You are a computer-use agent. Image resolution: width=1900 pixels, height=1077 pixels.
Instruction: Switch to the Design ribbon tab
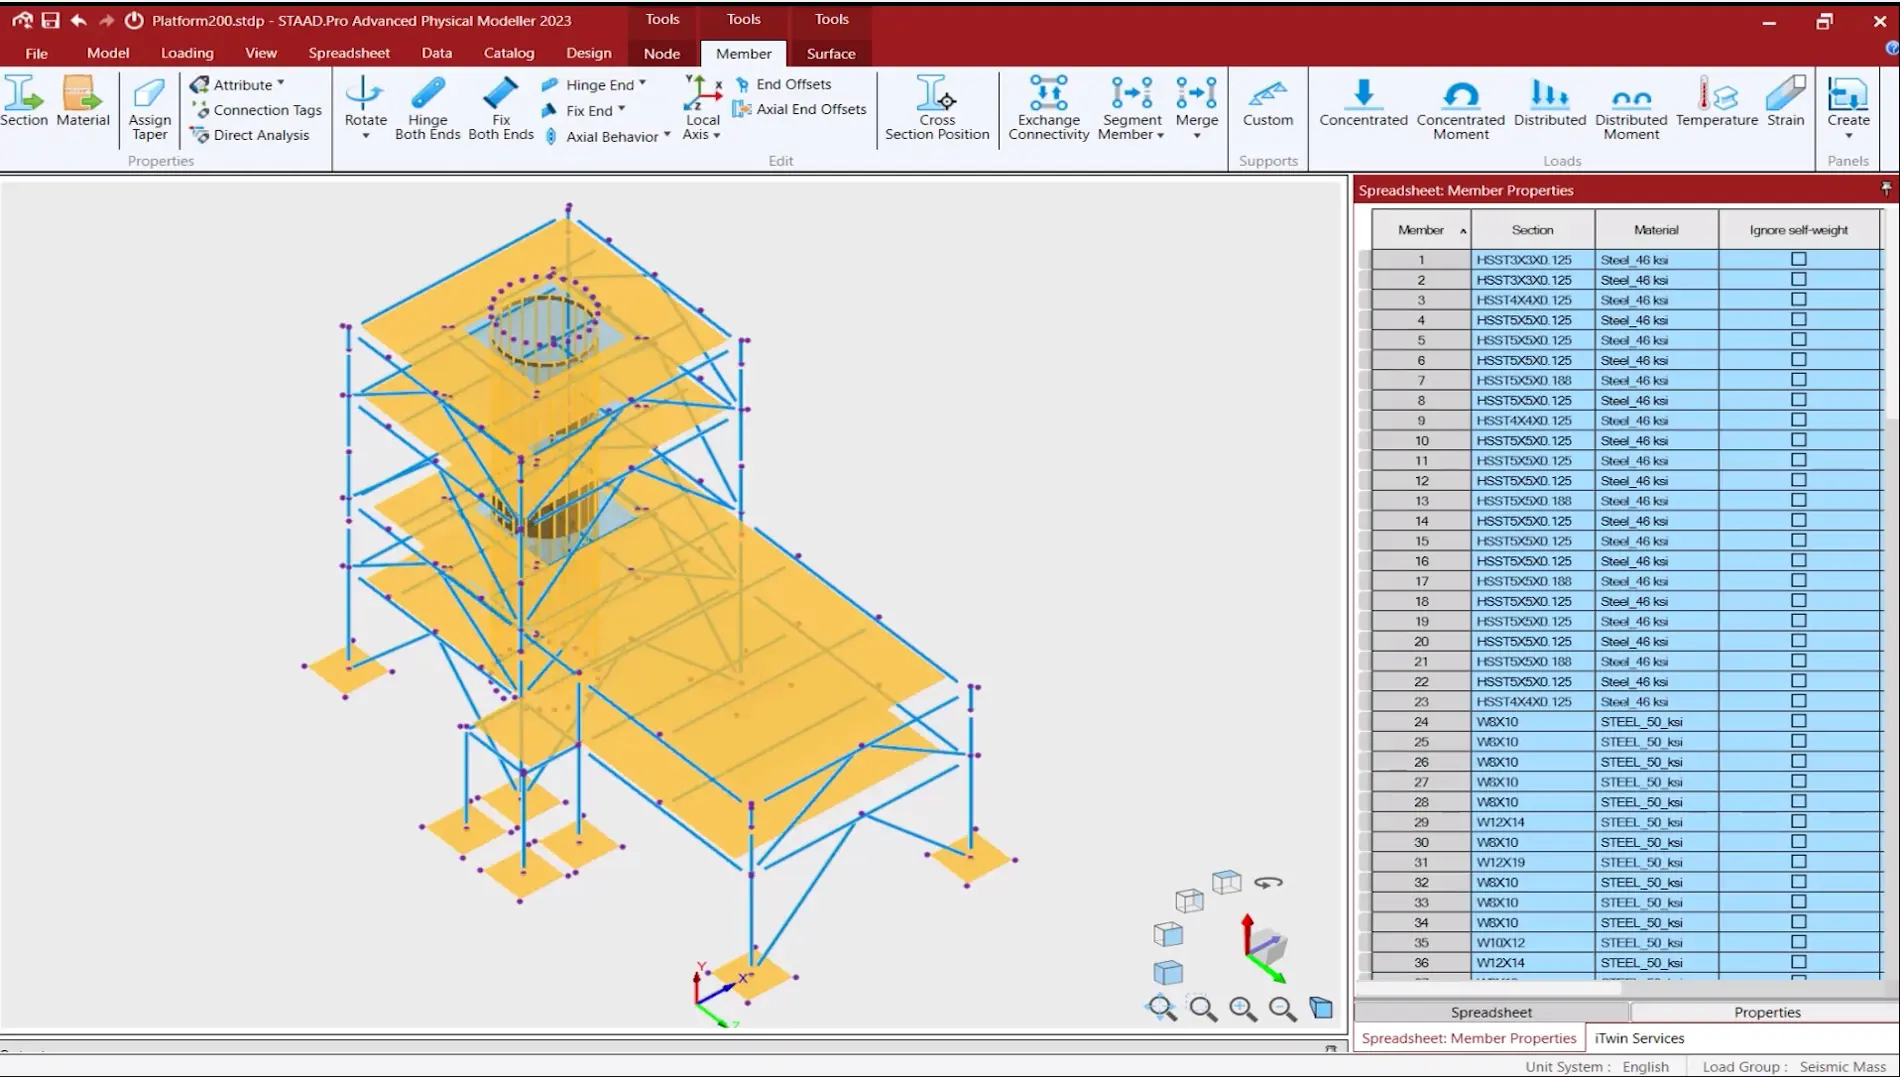(588, 53)
